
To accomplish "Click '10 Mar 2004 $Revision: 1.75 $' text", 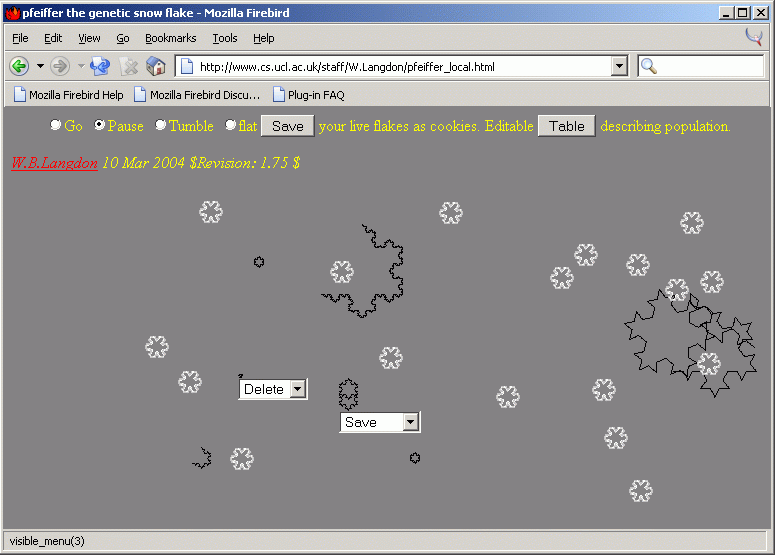I will [201, 163].
